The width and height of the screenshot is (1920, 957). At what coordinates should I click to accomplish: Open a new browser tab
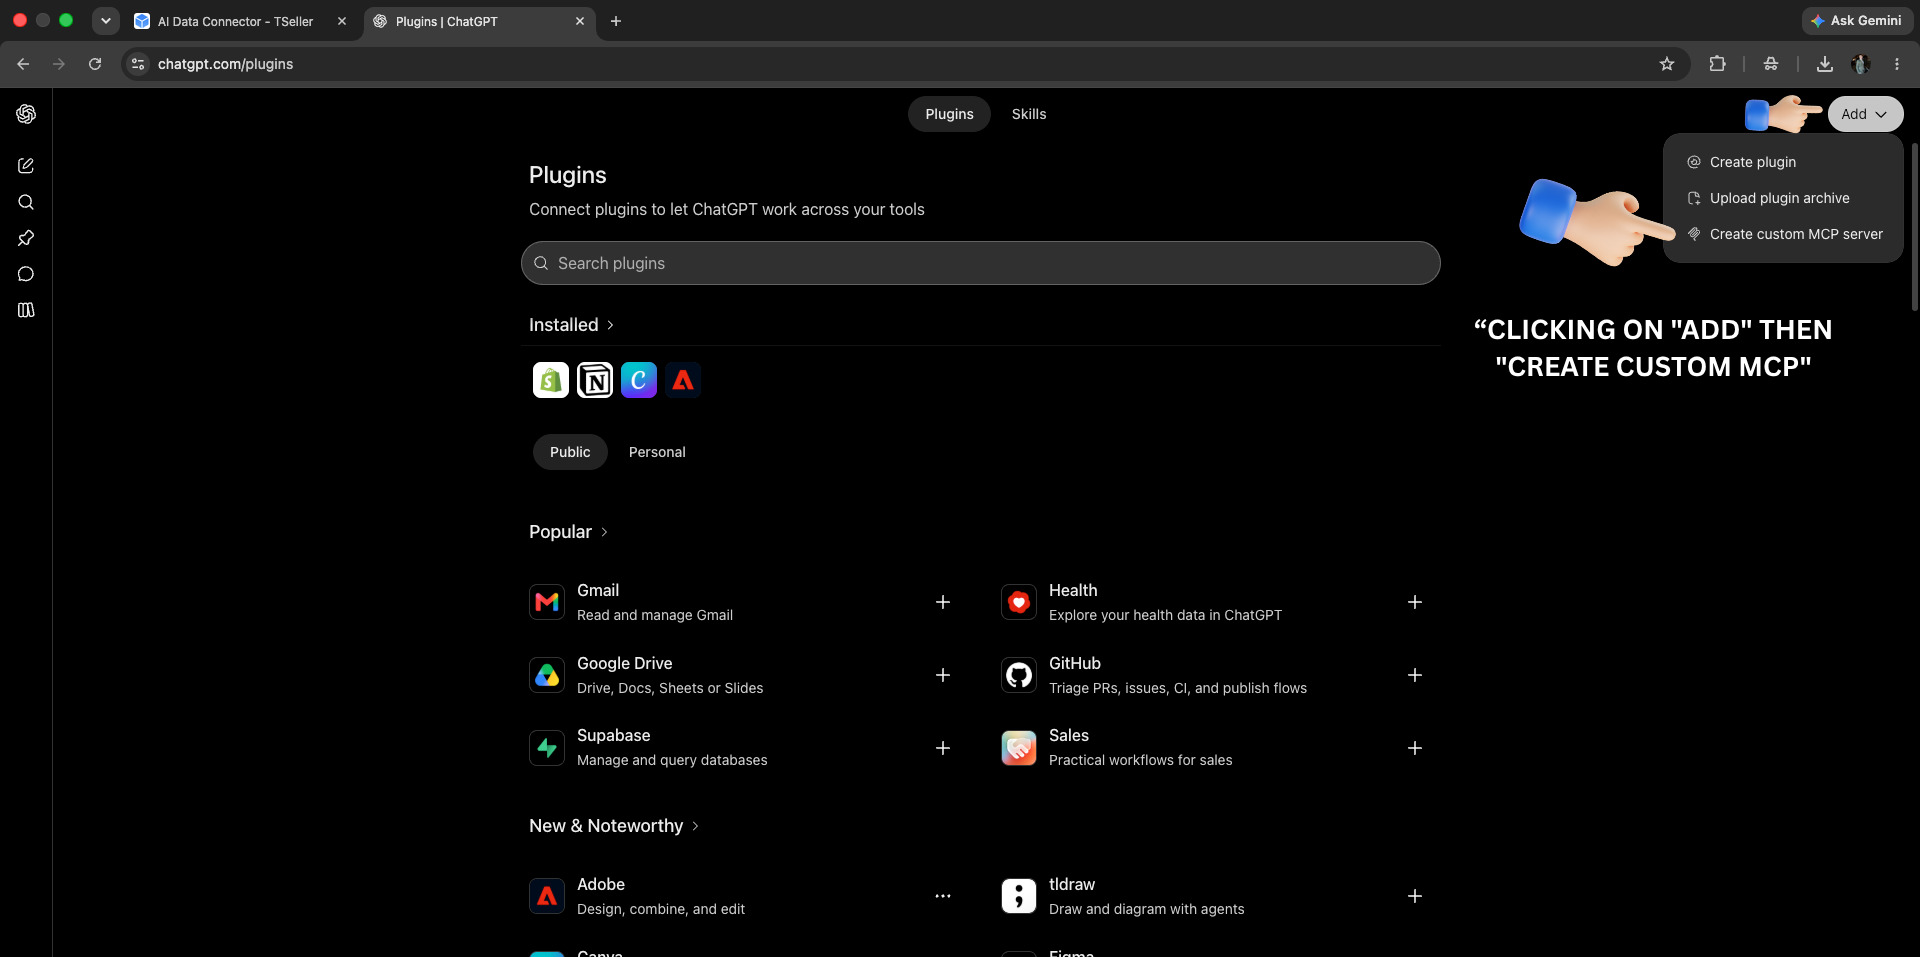click(x=616, y=21)
